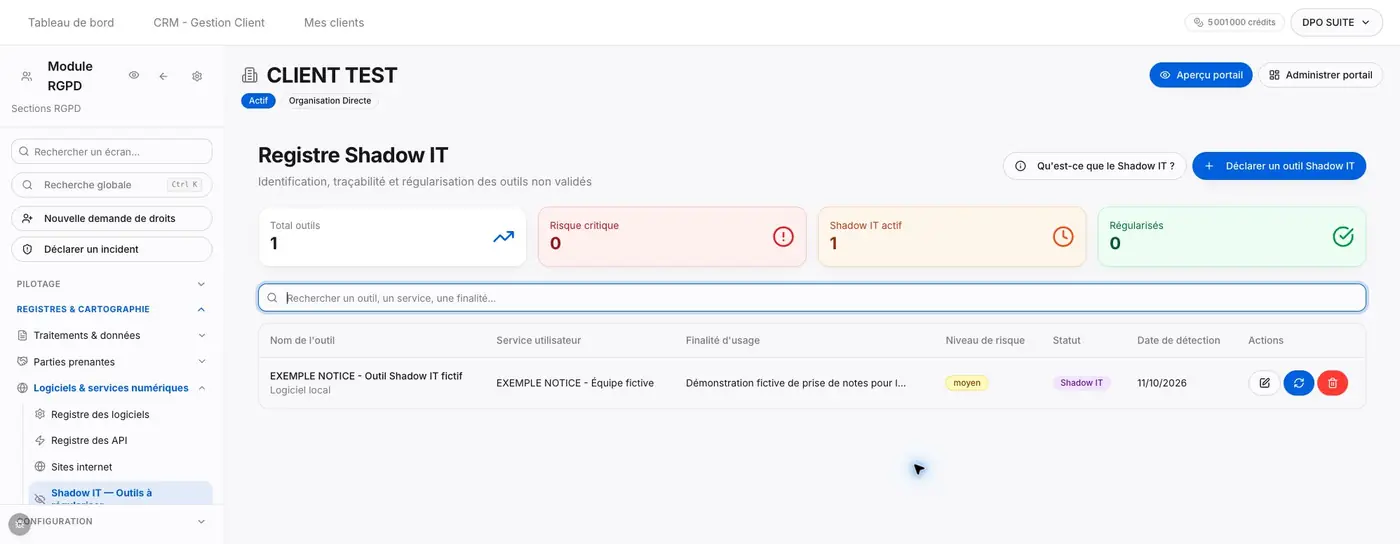Open Registre des logiciels
Viewport: 1400px width, 544px height.
point(100,414)
